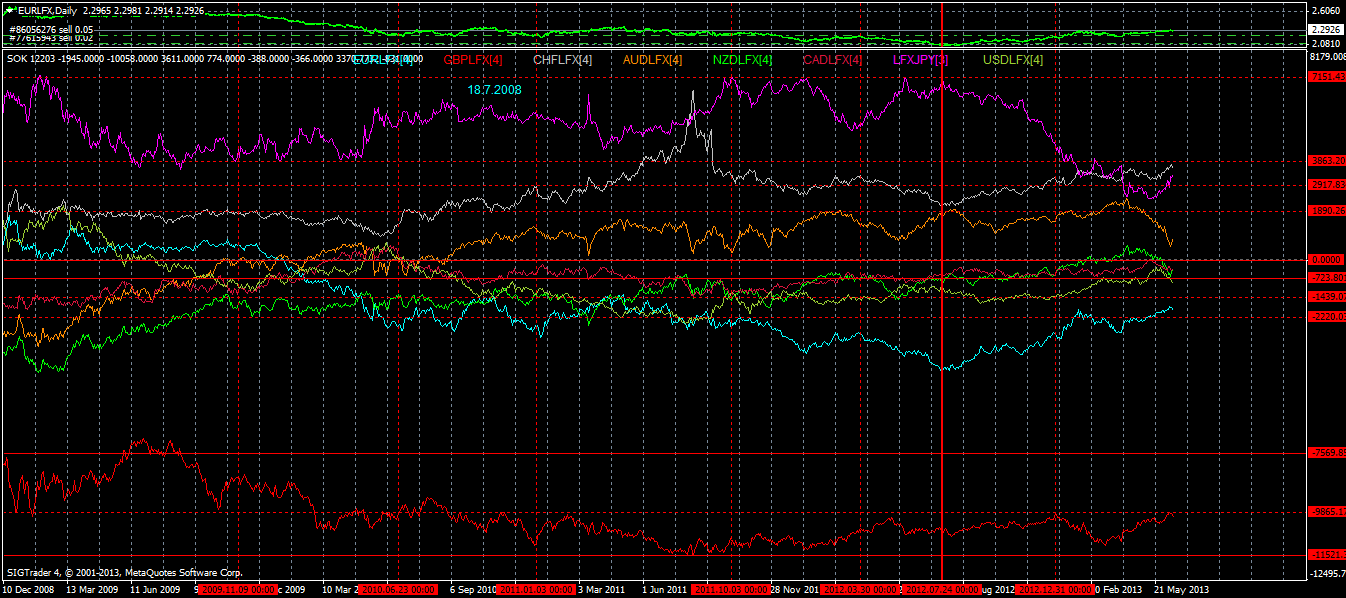The image size is (1346, 598).
Task: Click the 11 Jun 2009 time axis label
Action: pos(156,590)
